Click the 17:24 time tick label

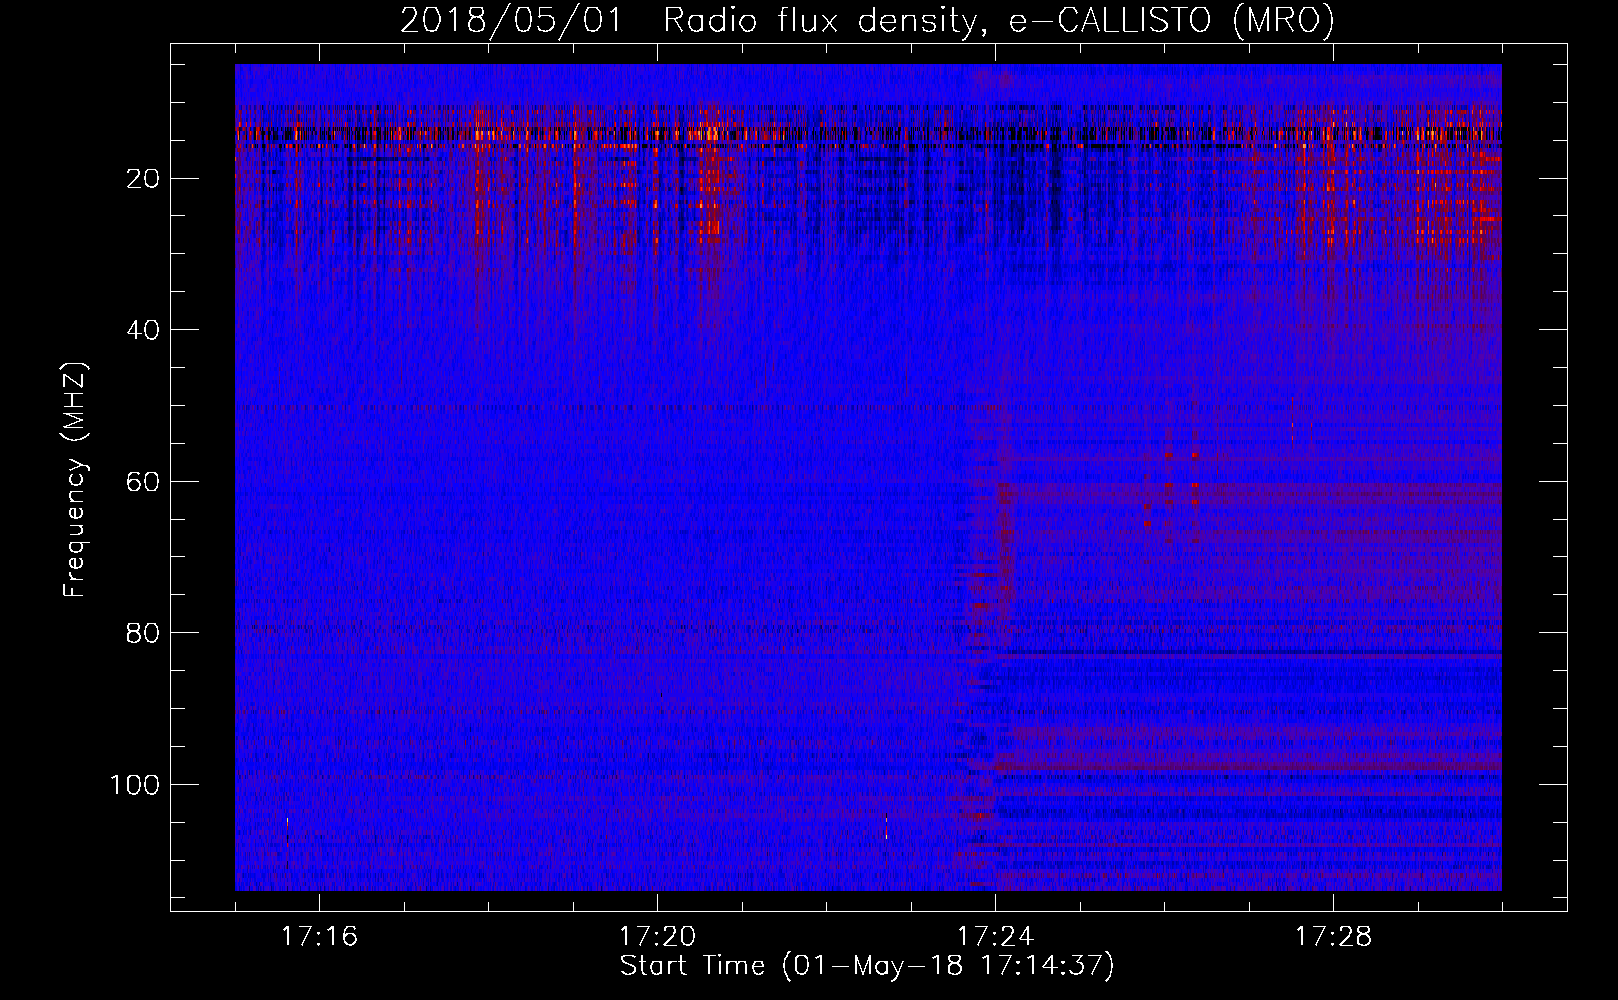pyautogui.click(x=995, y=937)
